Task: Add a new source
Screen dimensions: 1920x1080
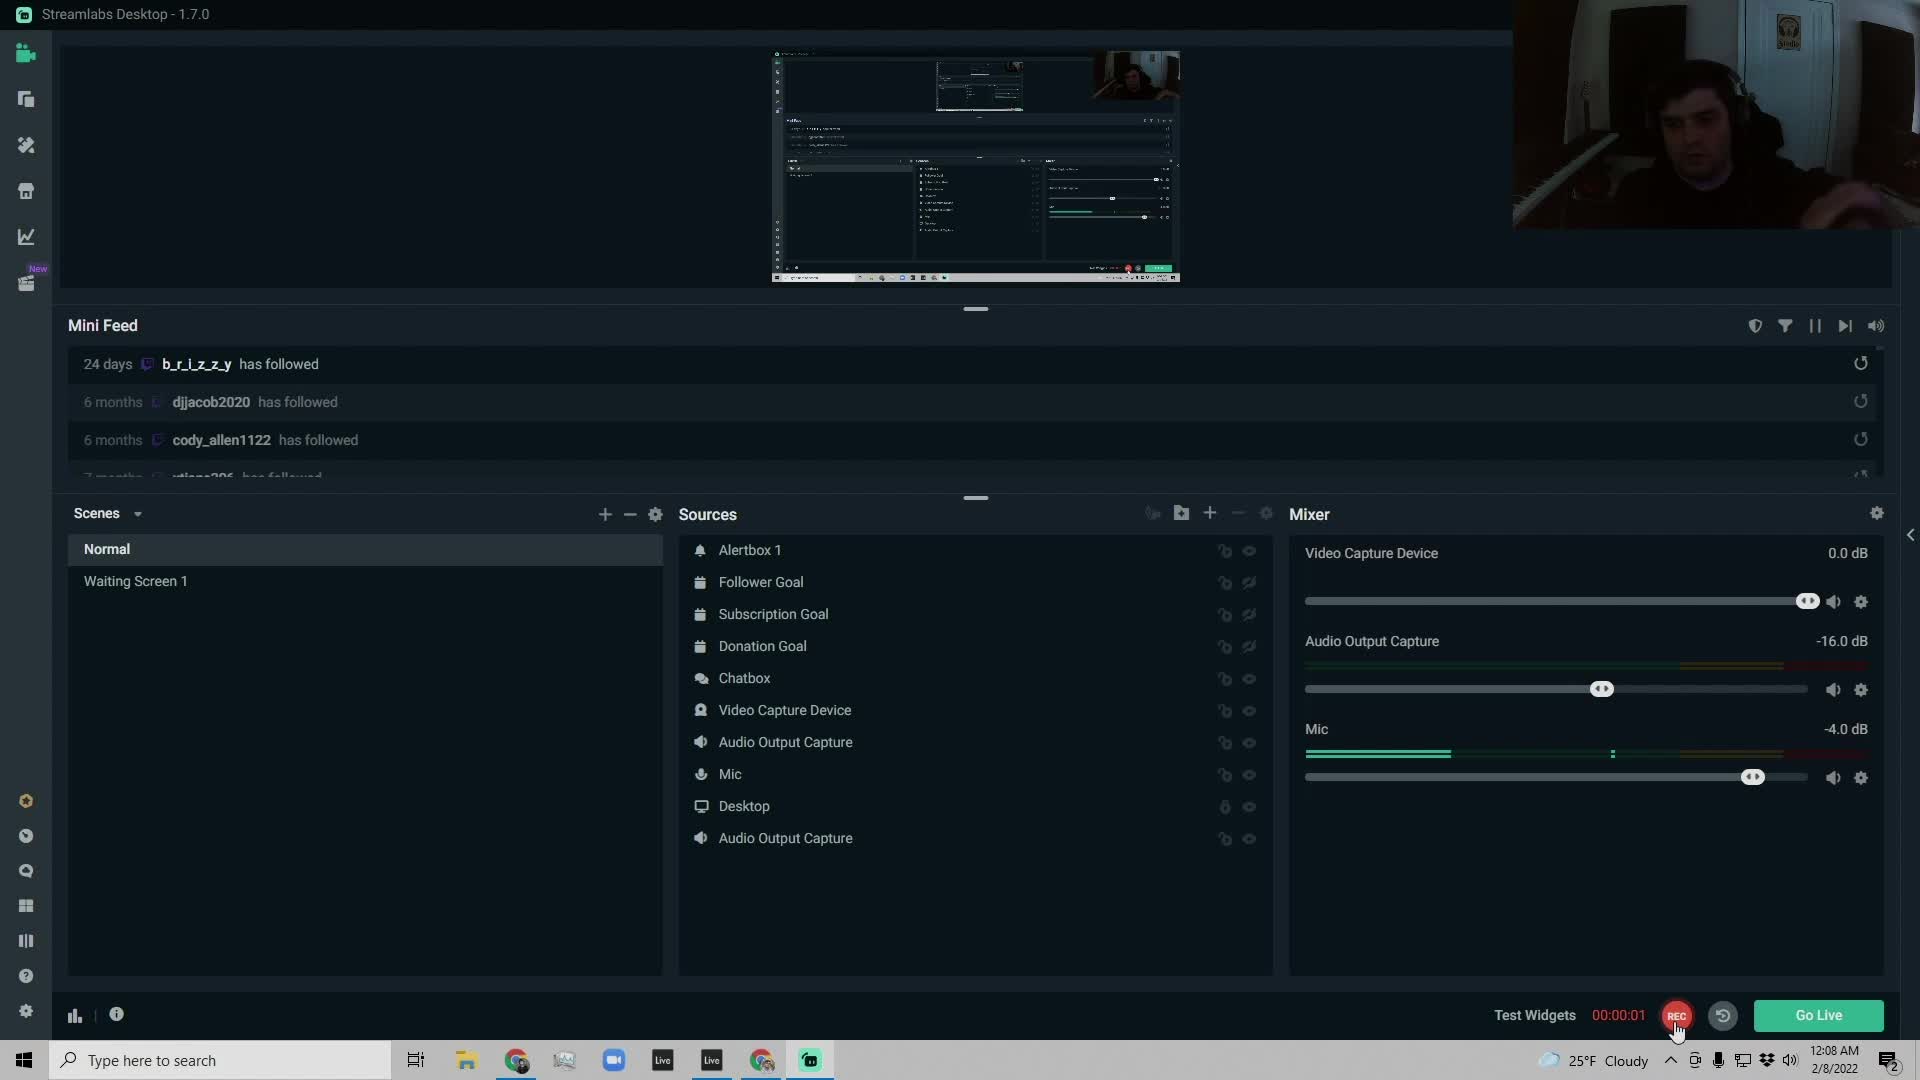Action: 1210,513
